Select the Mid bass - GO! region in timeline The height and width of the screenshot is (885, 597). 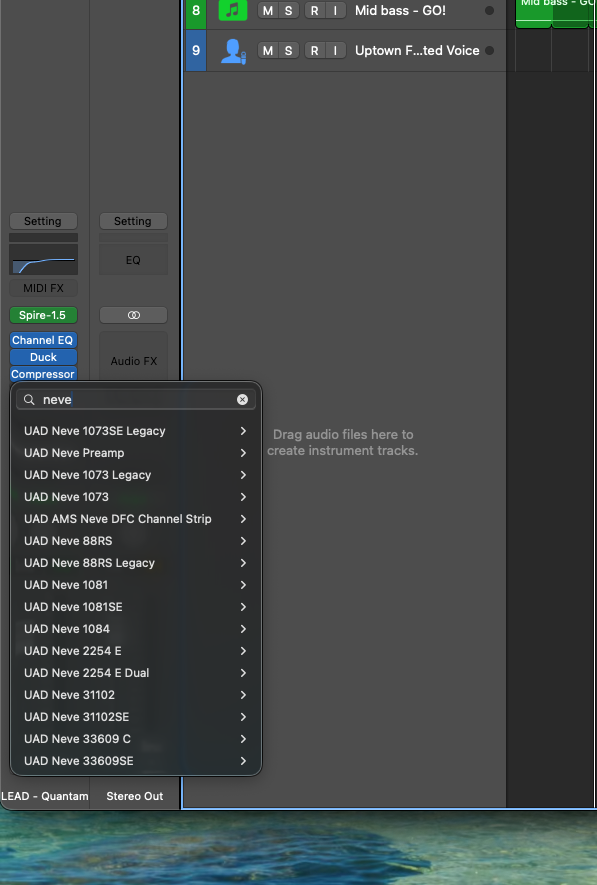coord(555,12)
